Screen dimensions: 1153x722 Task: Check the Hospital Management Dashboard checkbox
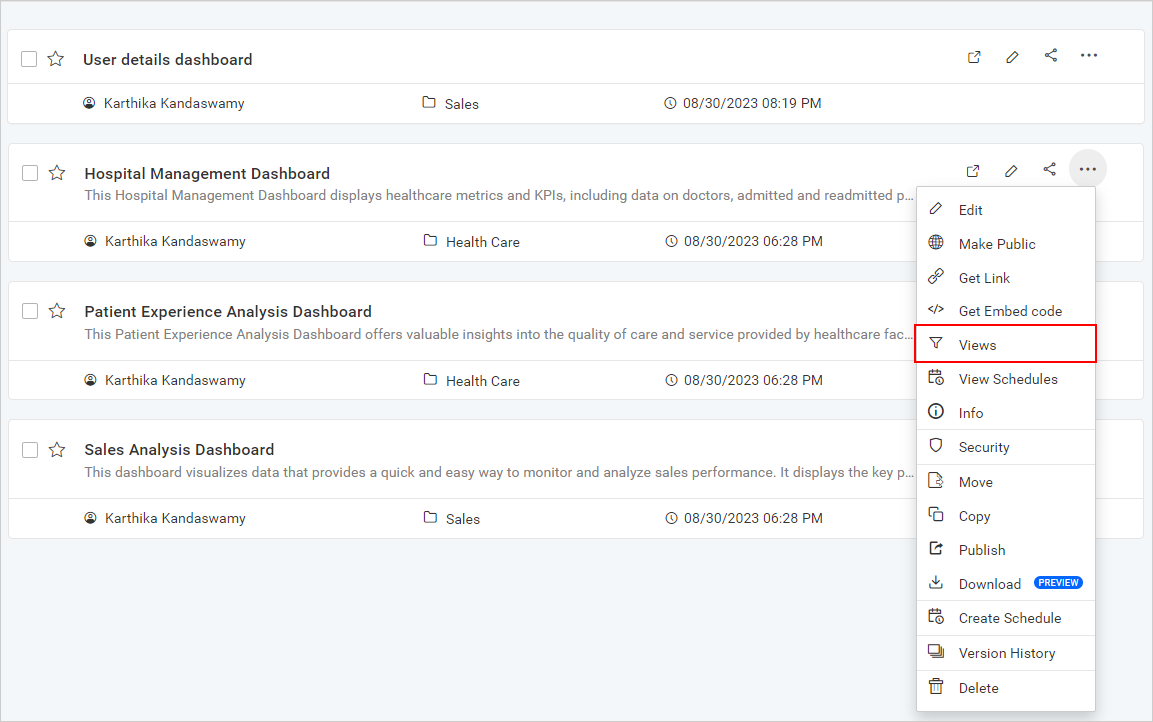click(28, 171)
